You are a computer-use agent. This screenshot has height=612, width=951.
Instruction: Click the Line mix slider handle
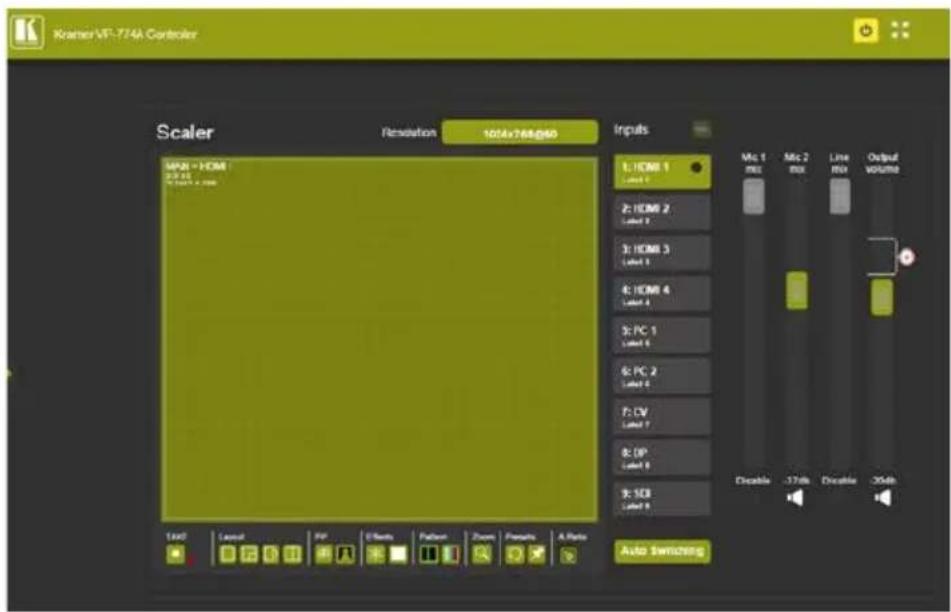[x=840, y=197]
